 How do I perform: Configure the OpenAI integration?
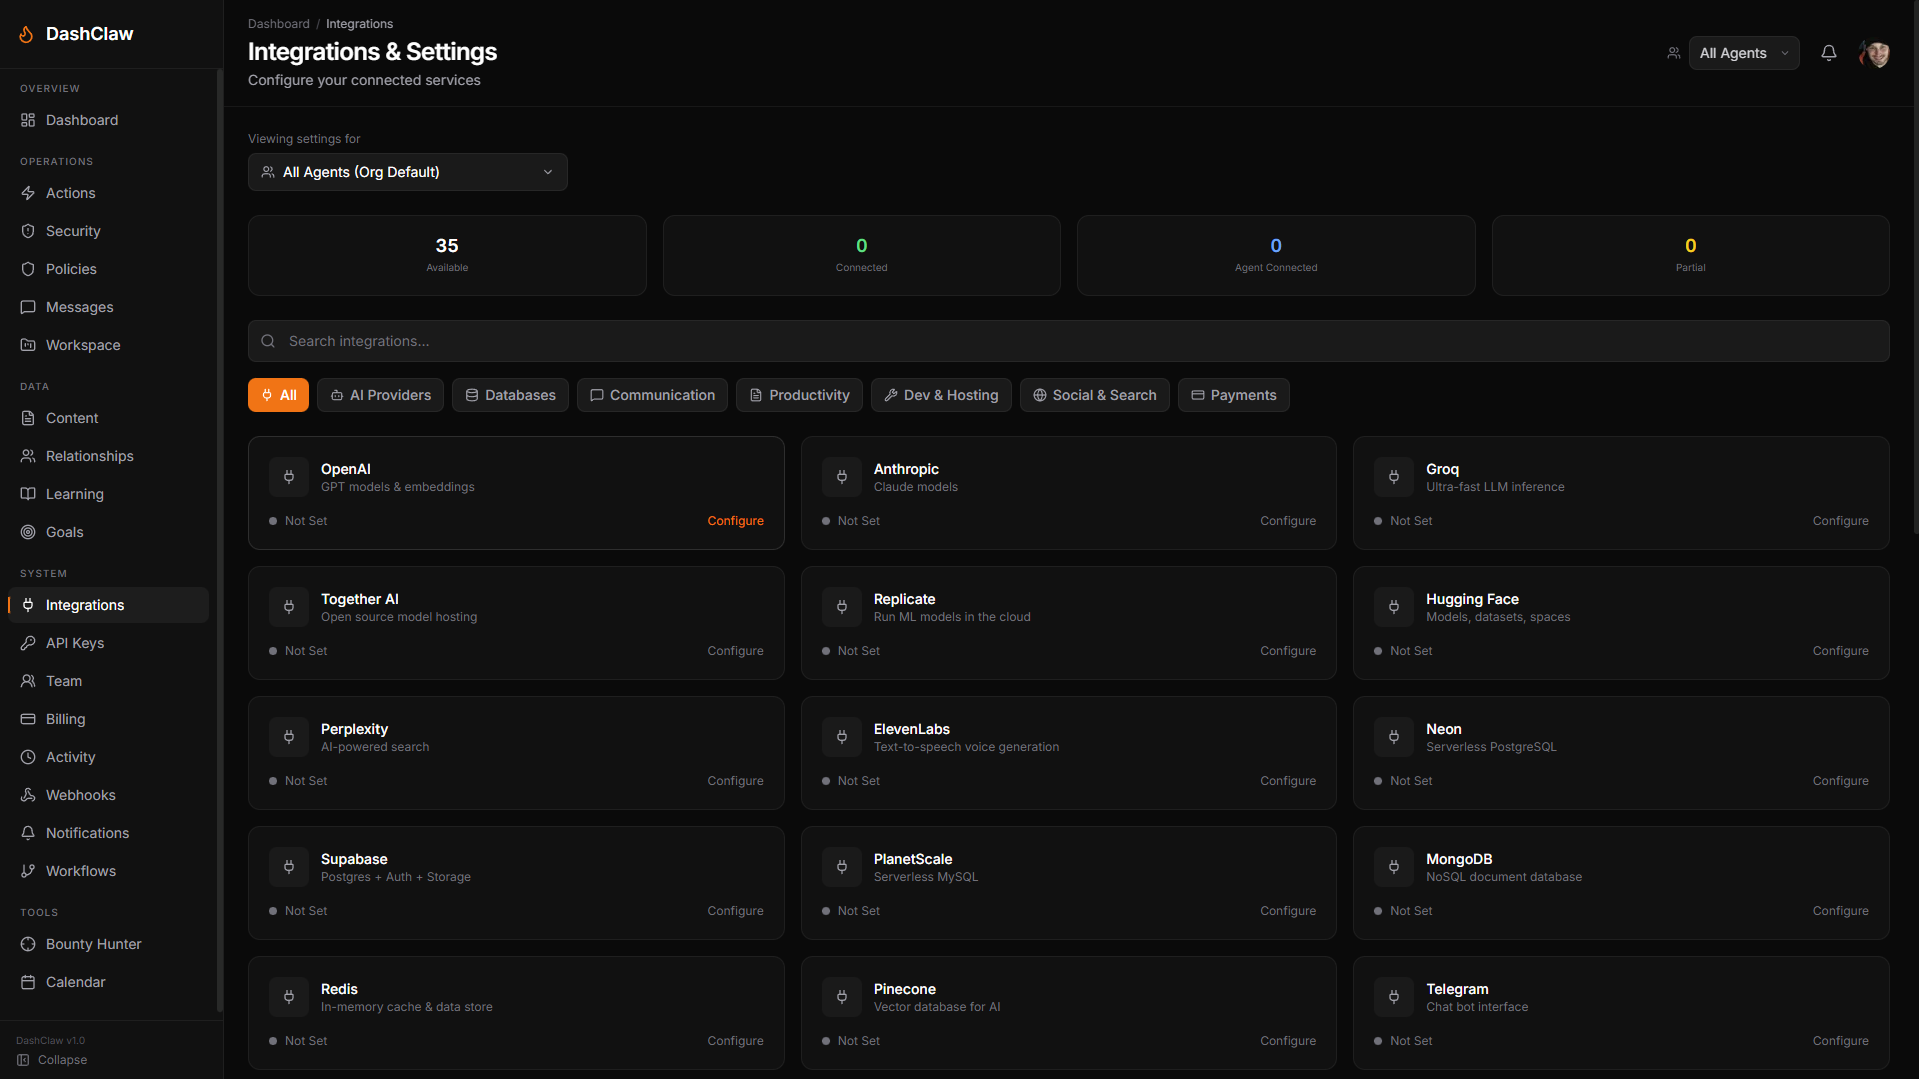pos(735,521)
